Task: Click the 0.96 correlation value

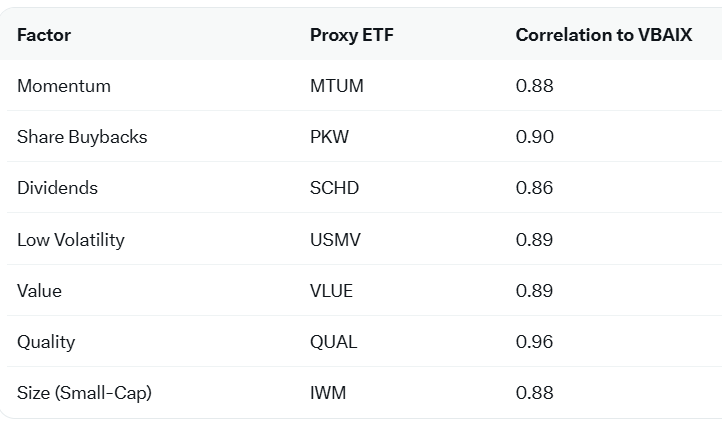Action: tap(534, 342)
